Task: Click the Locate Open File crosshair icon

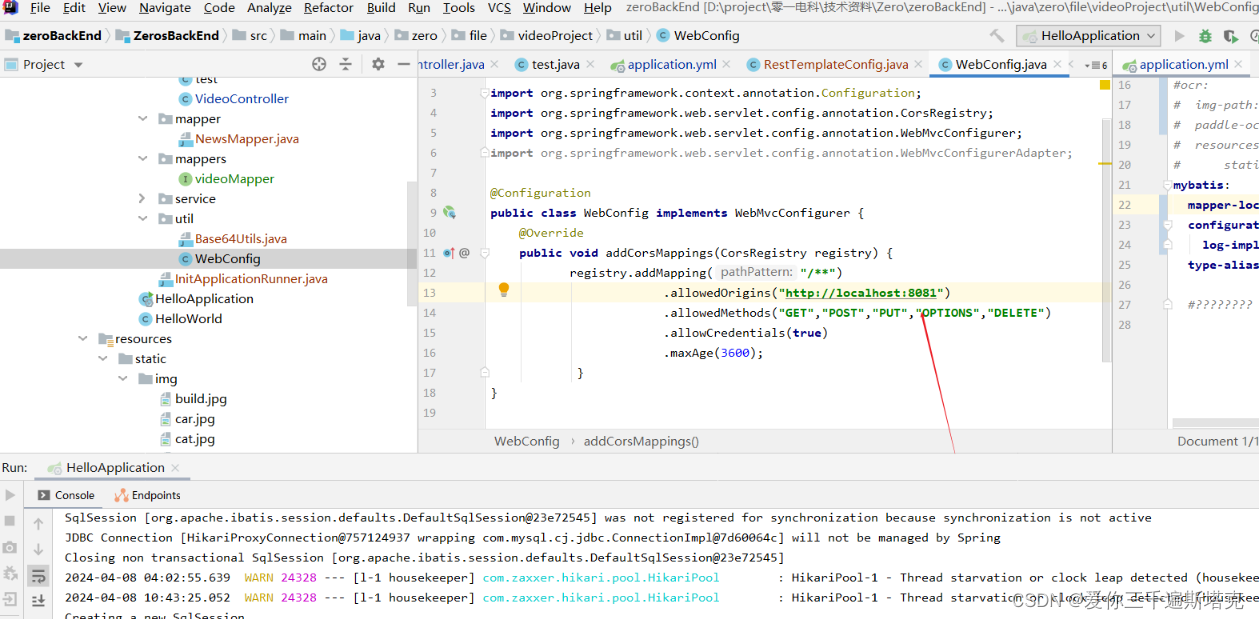Action: click(x=319, y=64)
